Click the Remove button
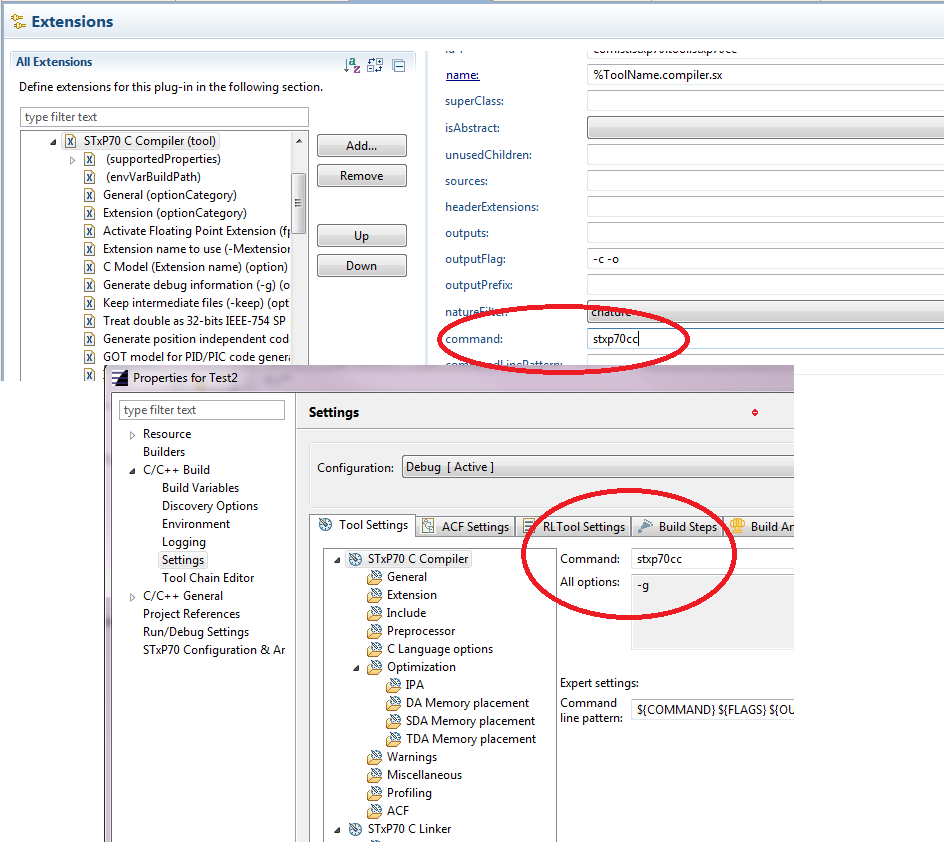 coord(361,176)
